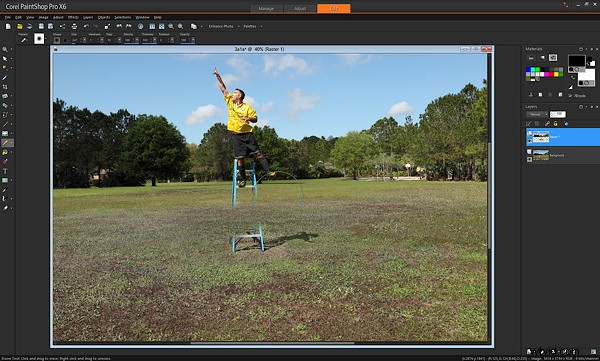The height and width of the screenshot is (361, 600).
Task: Select the Pen tool near toolbar bottom
Action: click(x=5, y=189)
